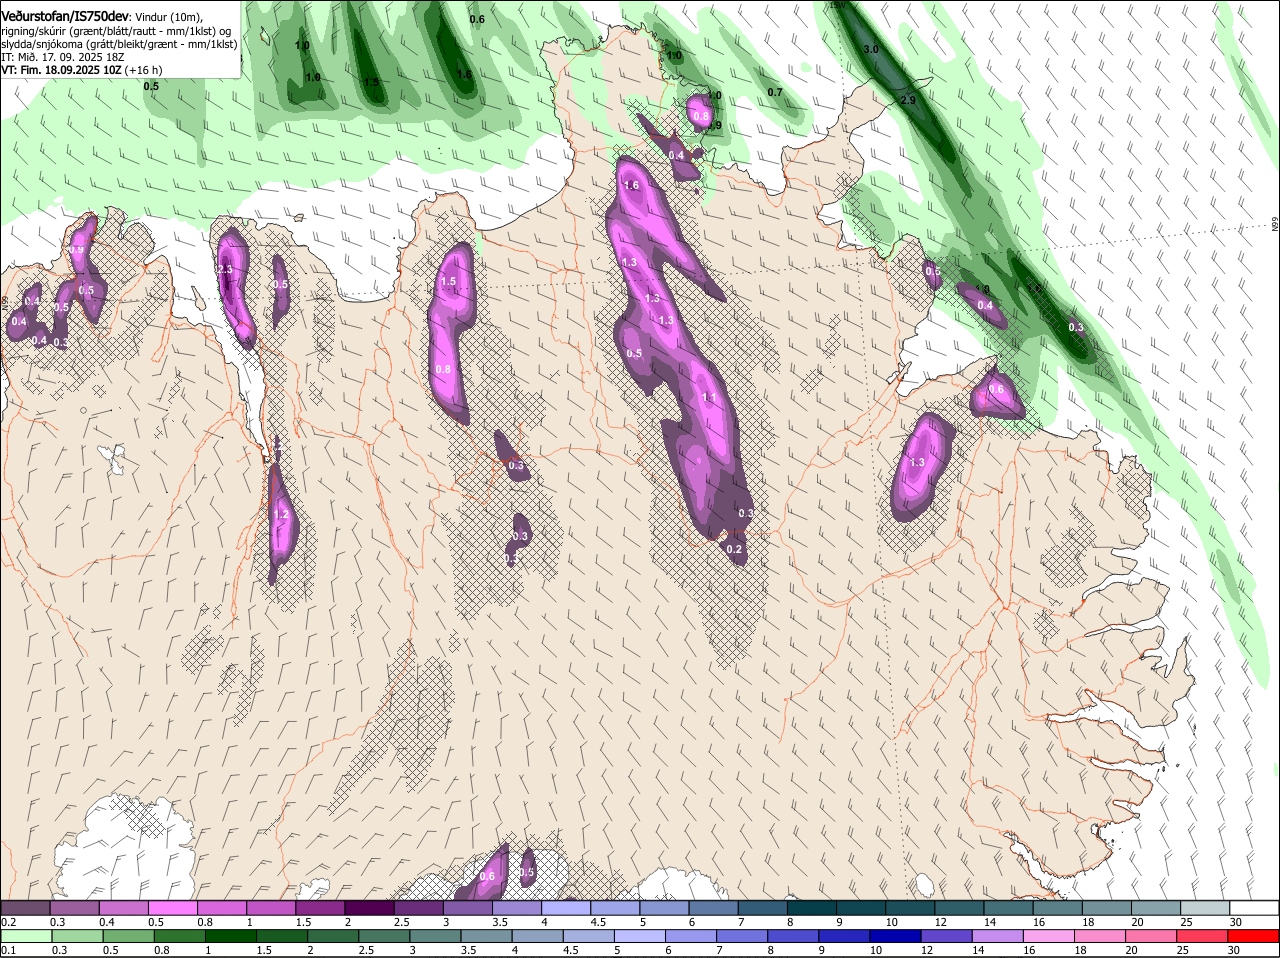Image resolution: width=1280 pixels, height=958 pixels.
Task: Select the snow legend swatch between 0.2 and 0.3
Action: point(25,908)
